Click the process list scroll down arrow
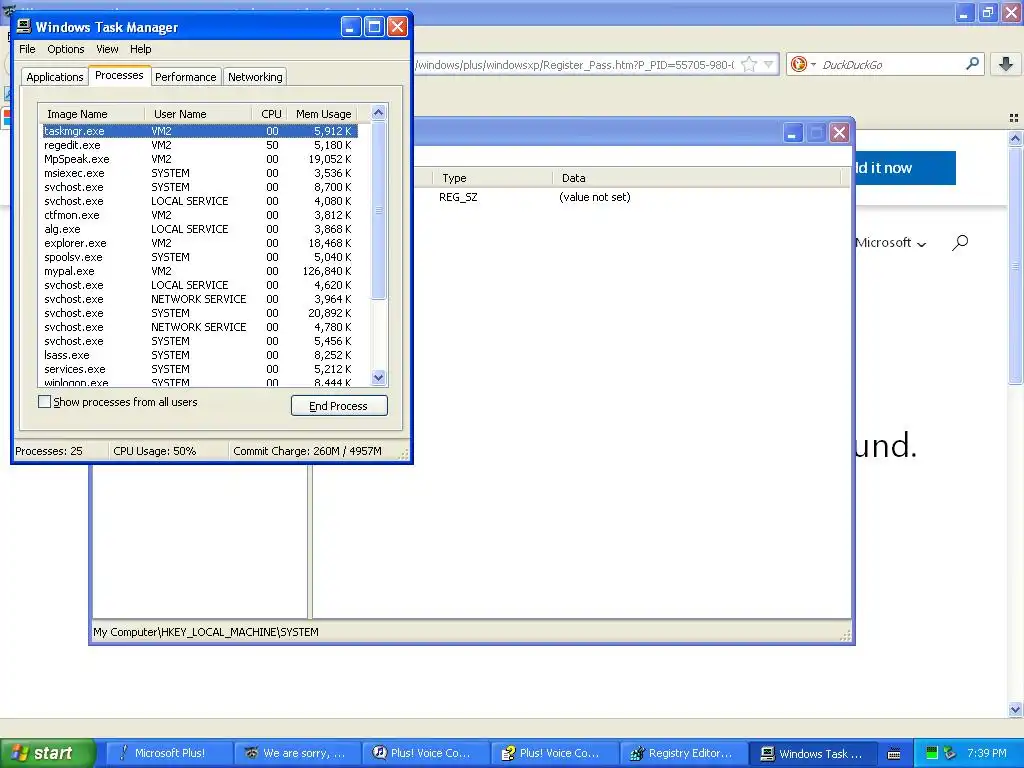1024x768 pixels. point(378,377)
